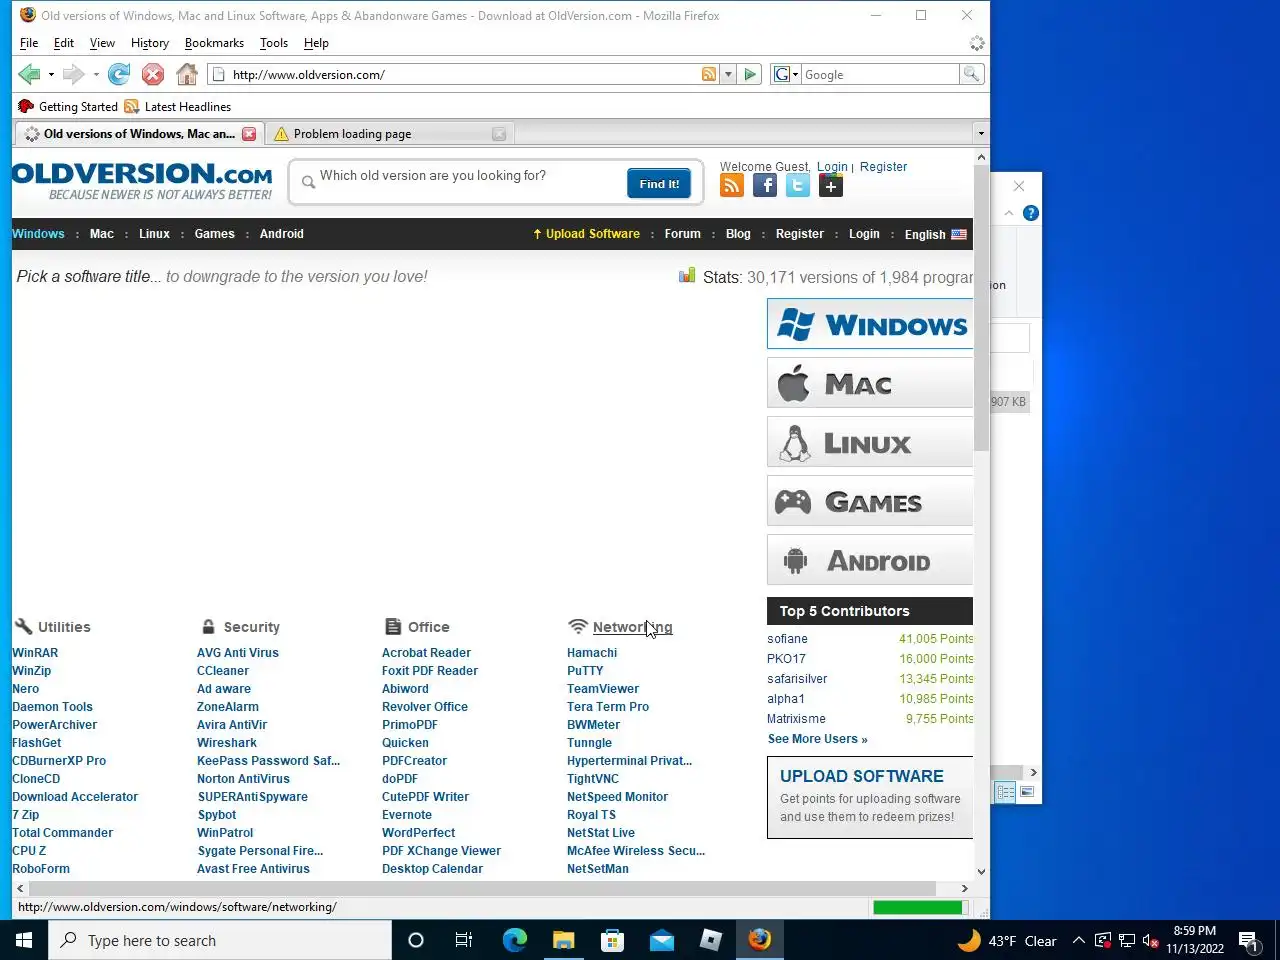This screenshot has width=1280, height=960.
Task: Open the English language selector
Action: 935,234
